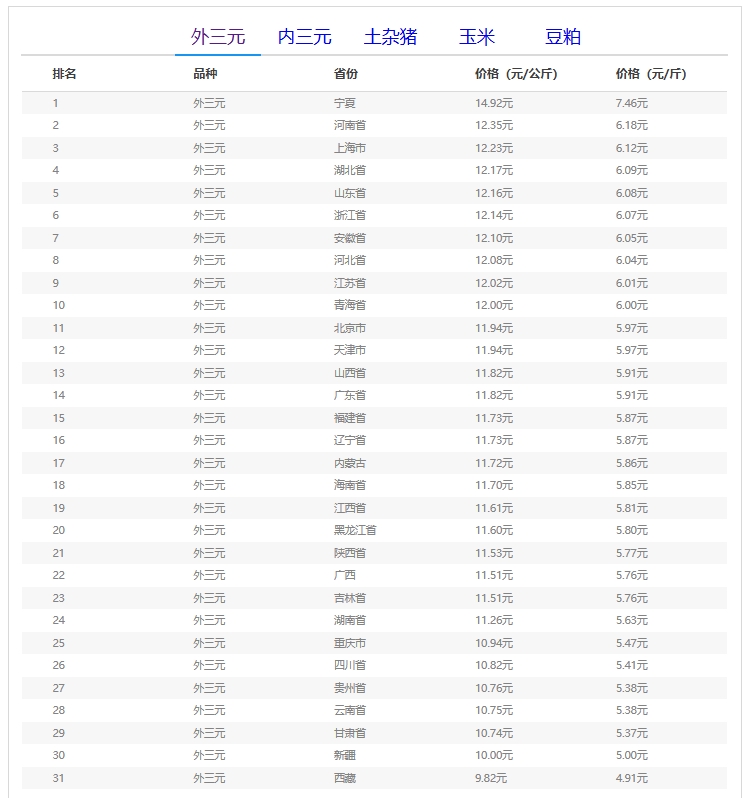Click the 省份 column header
This screenshot has height=798, width=756.
pos(346,74)
